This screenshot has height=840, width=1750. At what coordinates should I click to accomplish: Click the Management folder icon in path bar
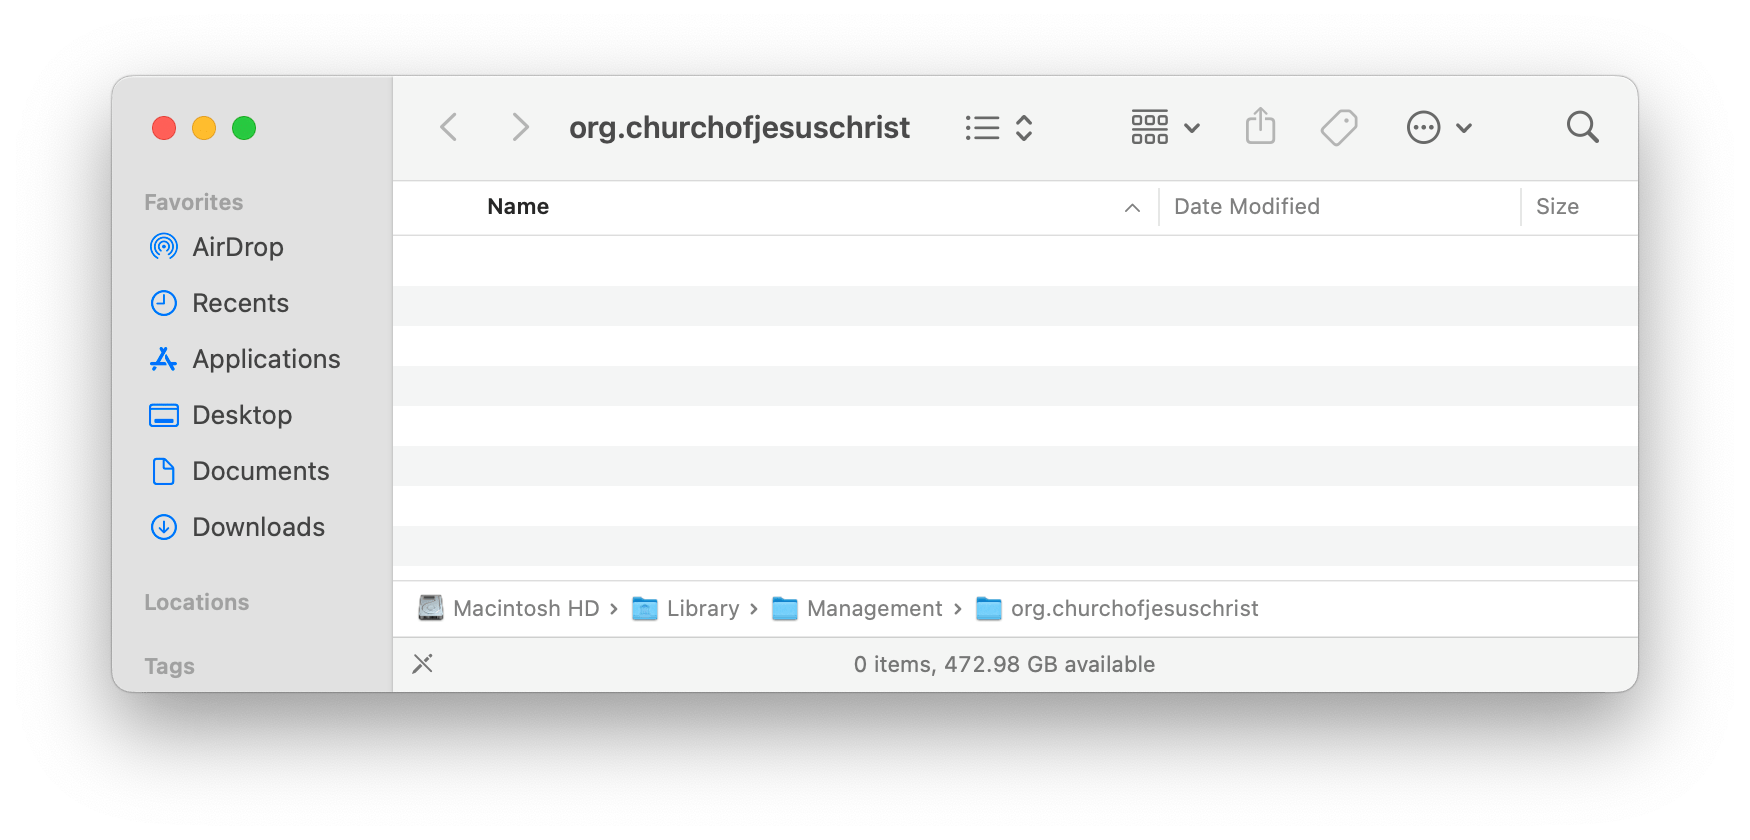[x=785, y=608]
